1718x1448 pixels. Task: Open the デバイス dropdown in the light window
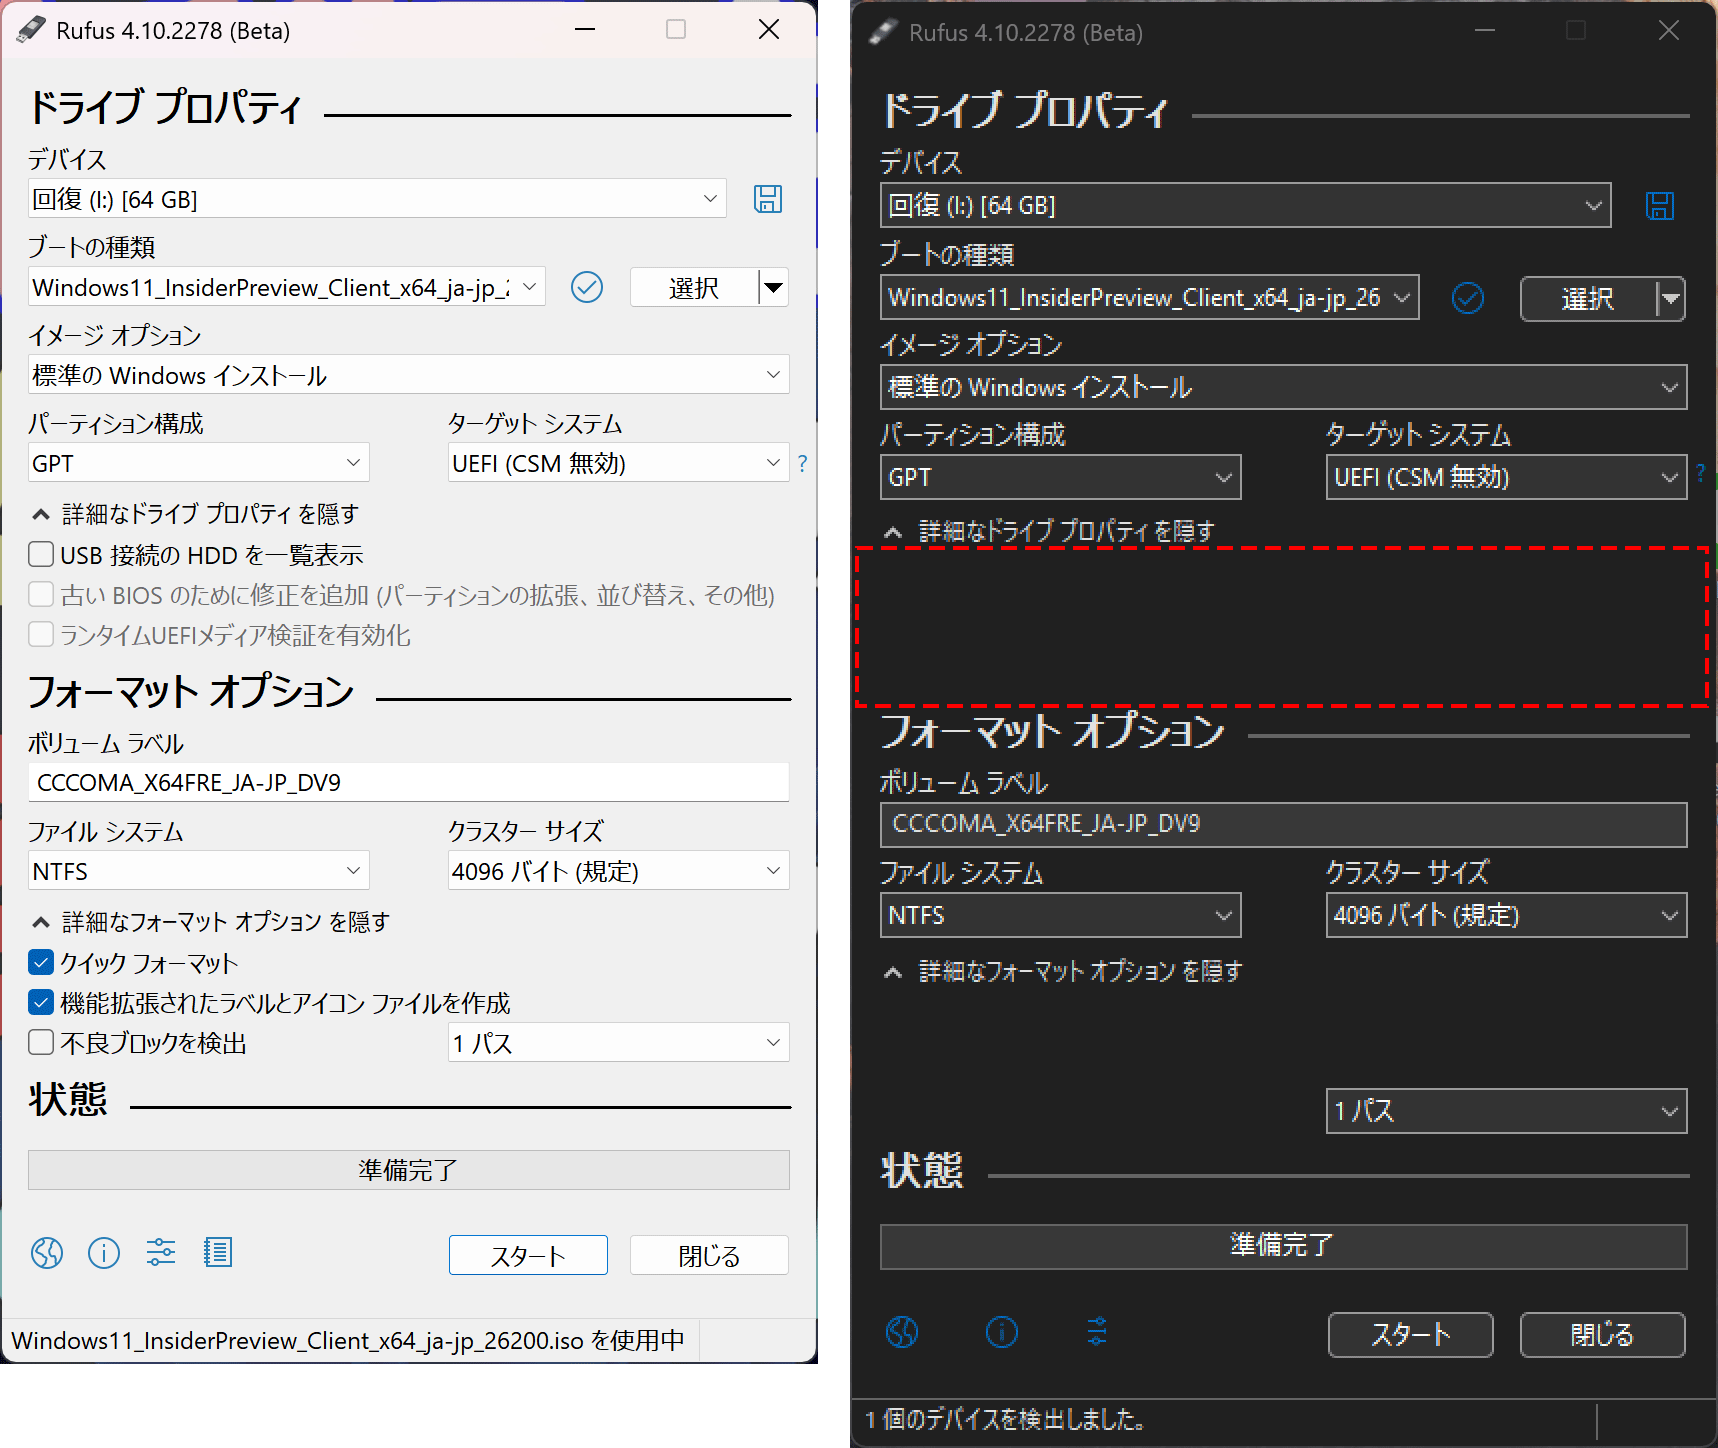point(377,199)
